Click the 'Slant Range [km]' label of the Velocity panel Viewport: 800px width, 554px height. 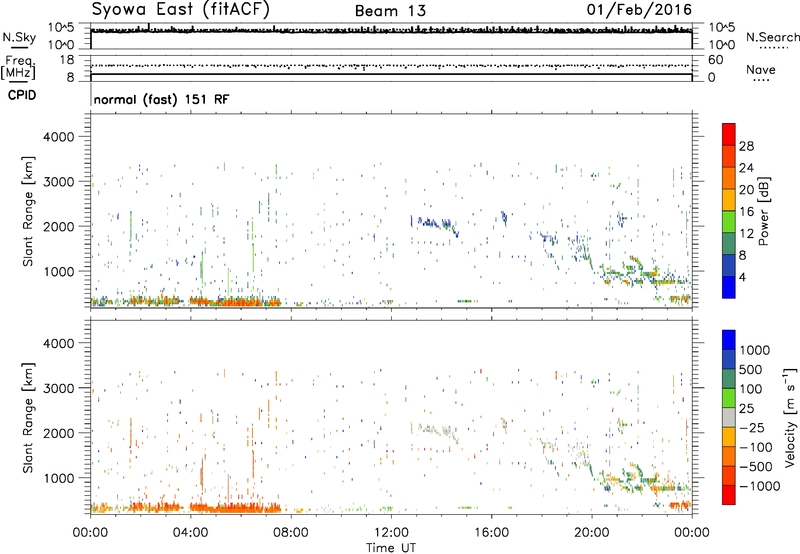[28, 417]
